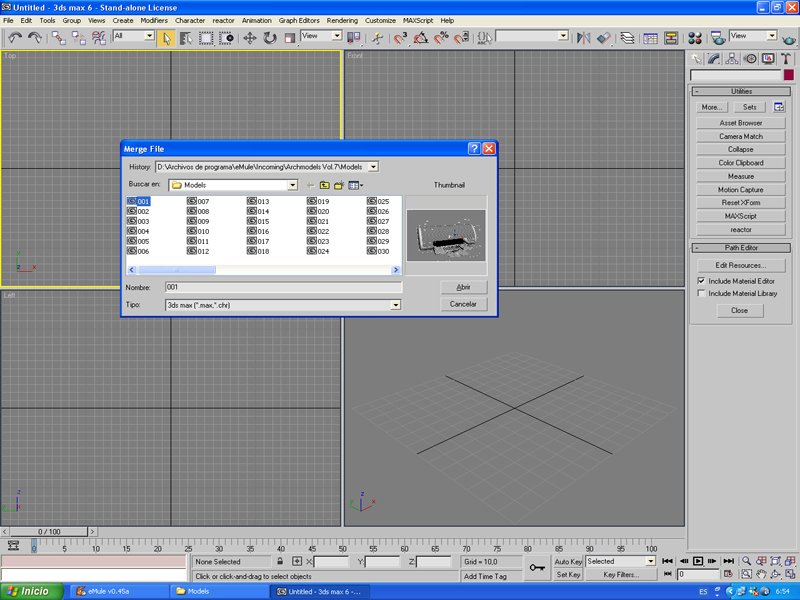Click Cancelar in the Merge File dialog
The height and width of the screenshot is (600, 800).
pos(463,304)
